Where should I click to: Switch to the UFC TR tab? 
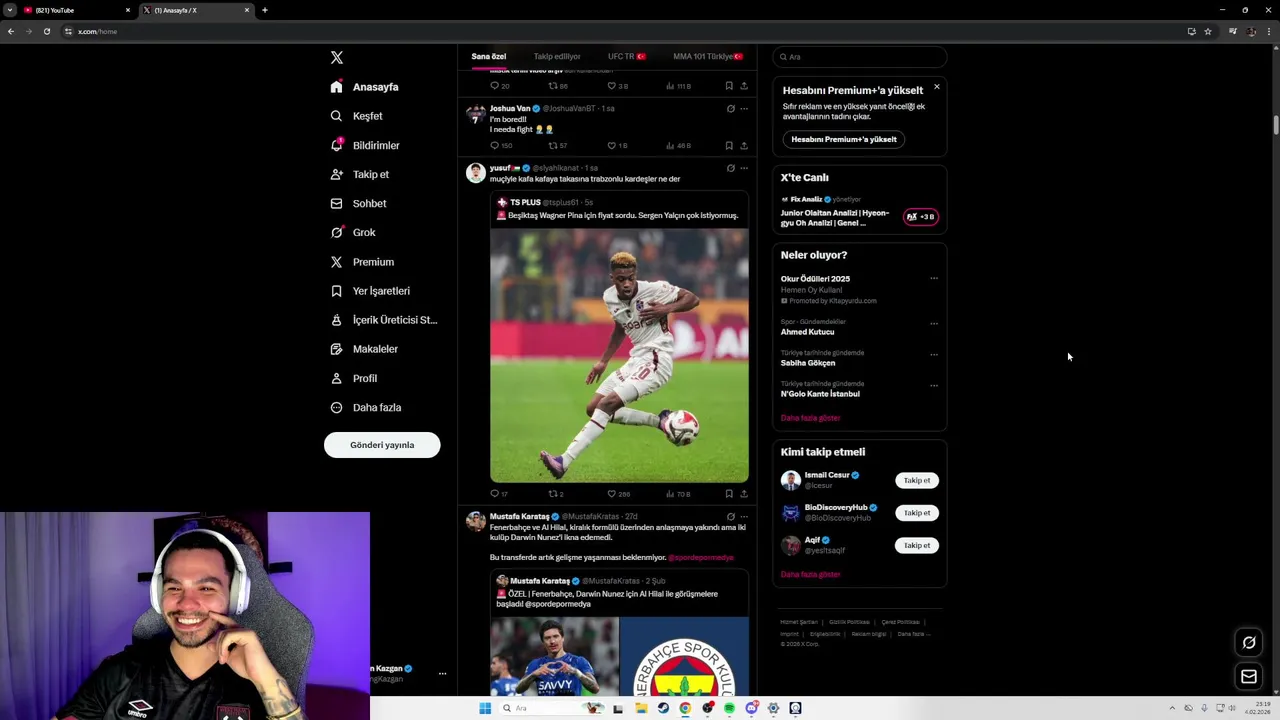click(627, 57)
